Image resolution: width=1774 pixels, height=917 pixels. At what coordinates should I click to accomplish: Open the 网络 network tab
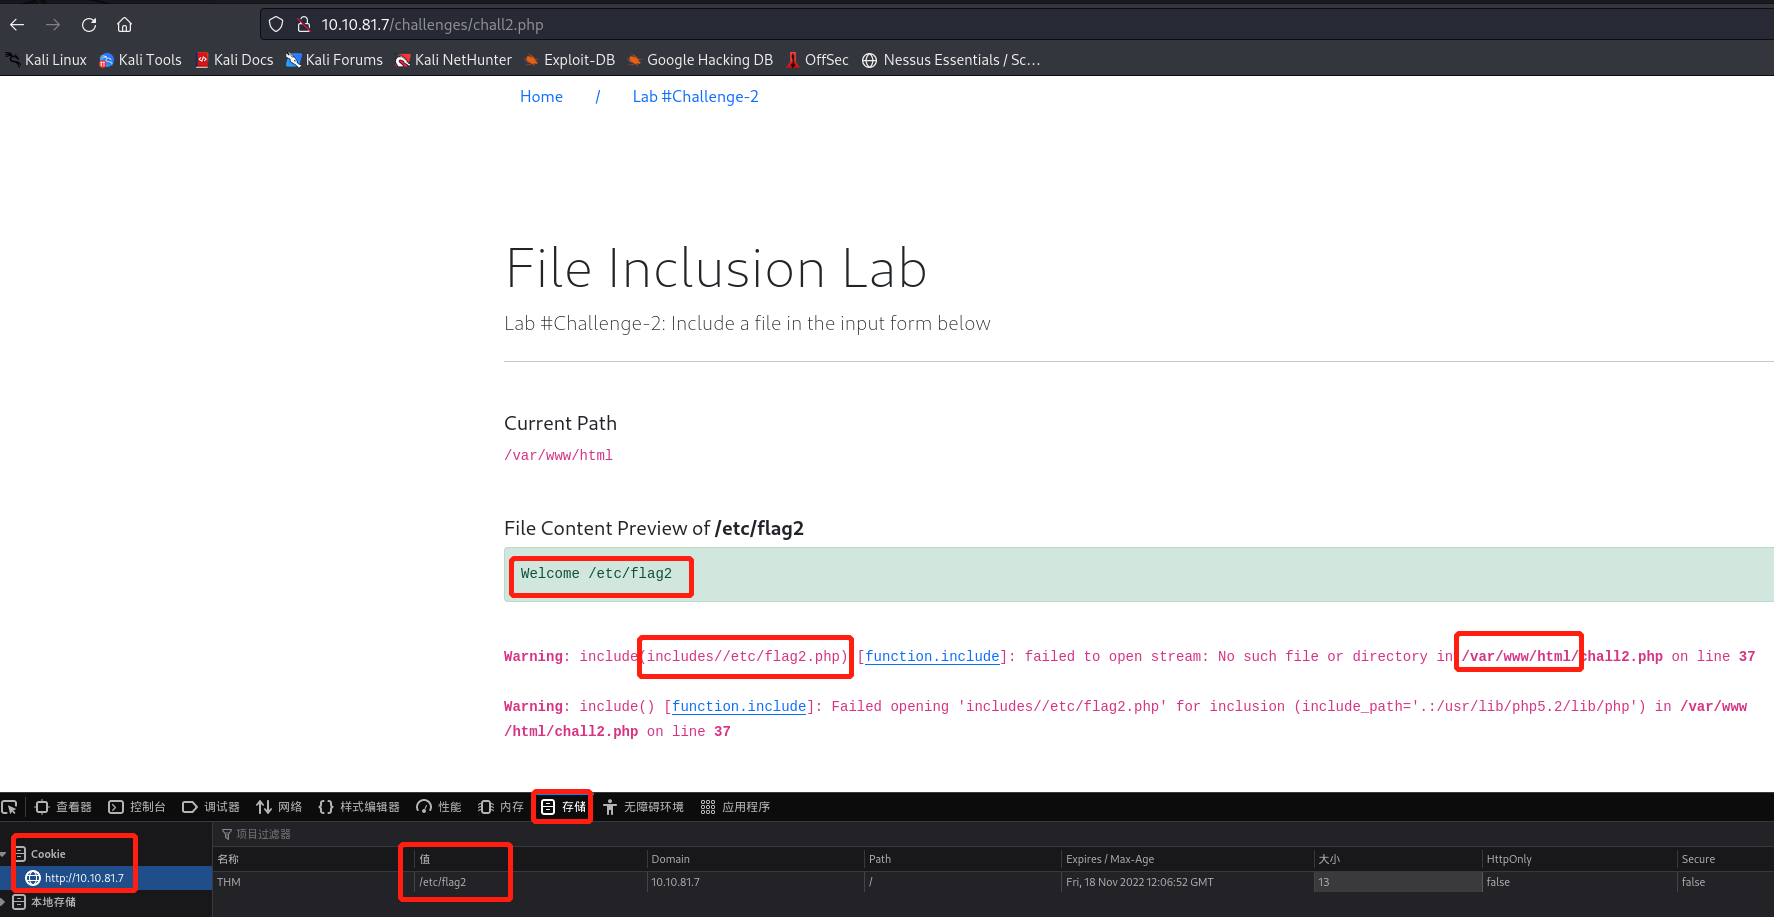point(279,807)
